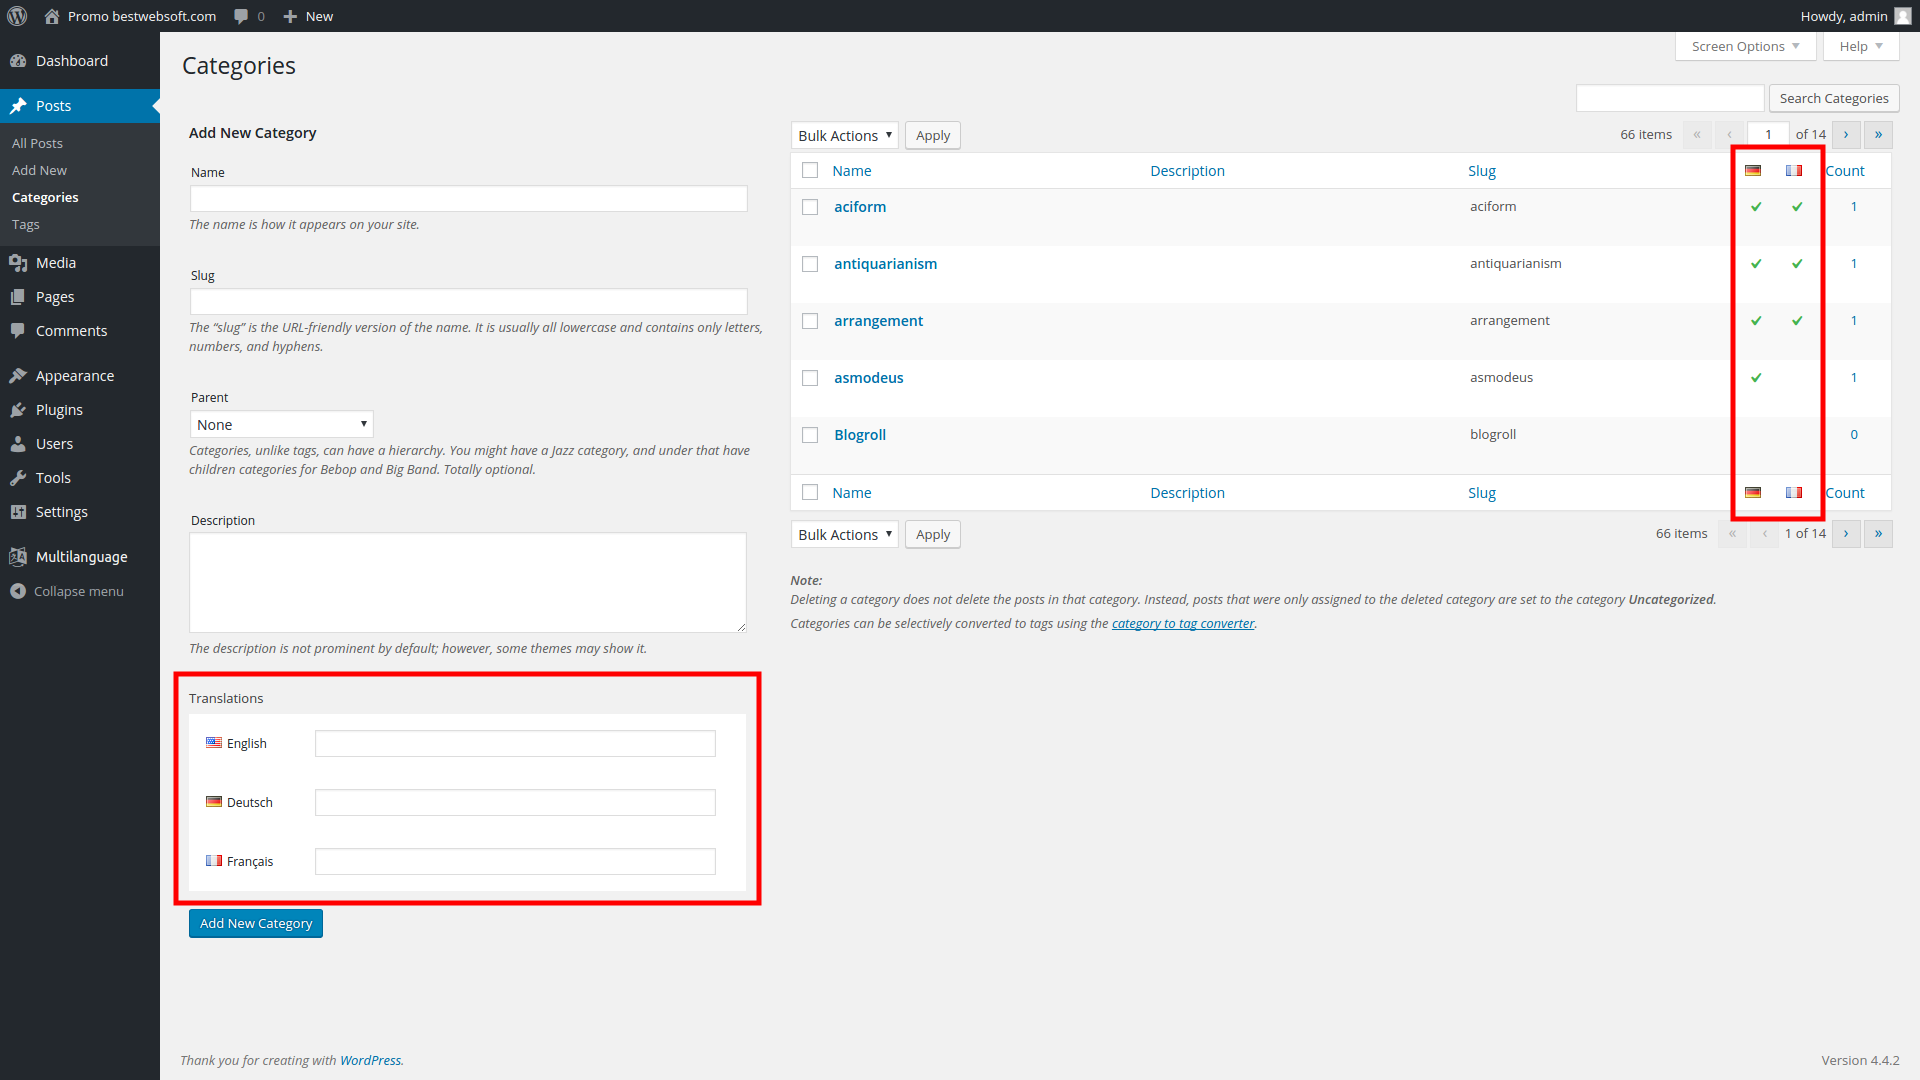Click the French flag in table header
The height and width of the screenshot is (1080, 1920).
[1794, 171]
